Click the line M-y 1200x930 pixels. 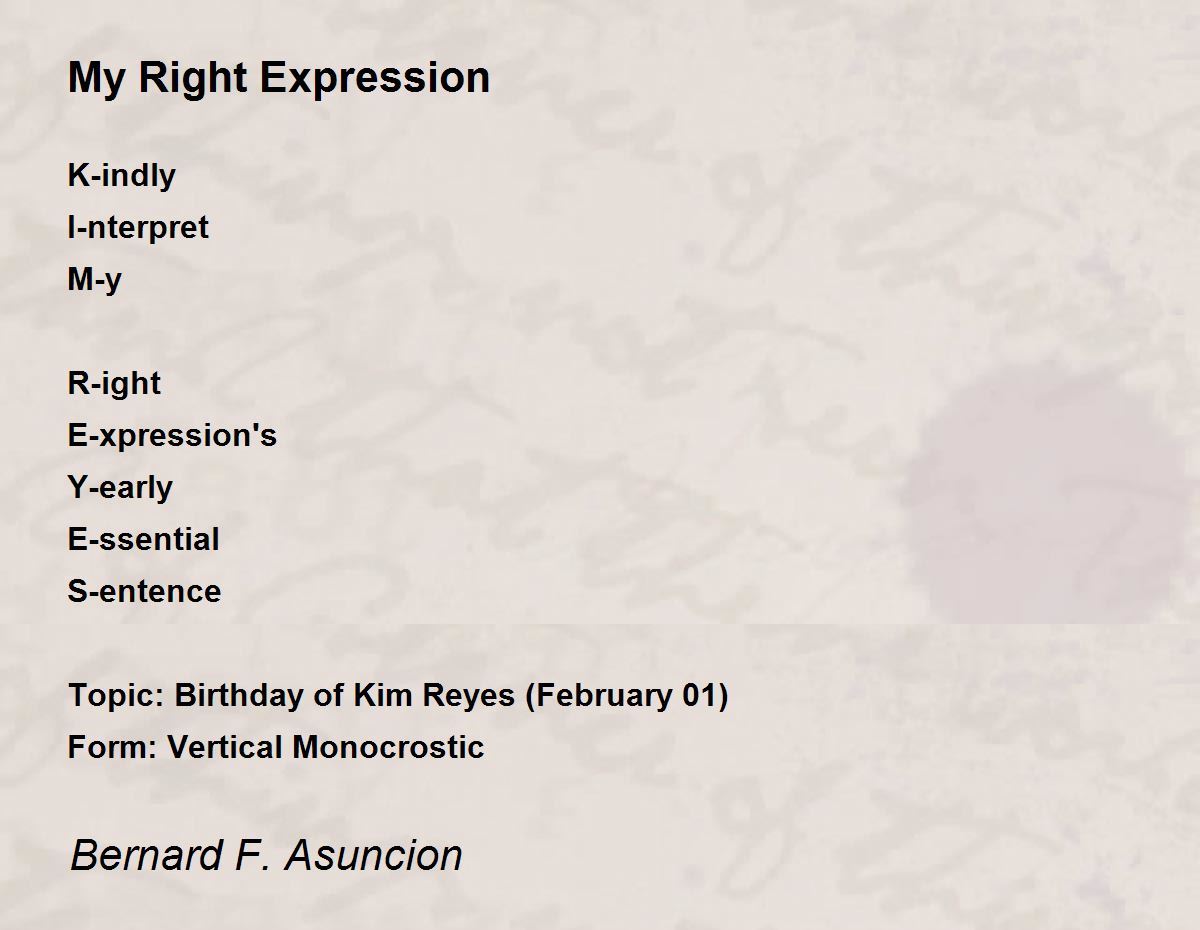coord(95,279)
